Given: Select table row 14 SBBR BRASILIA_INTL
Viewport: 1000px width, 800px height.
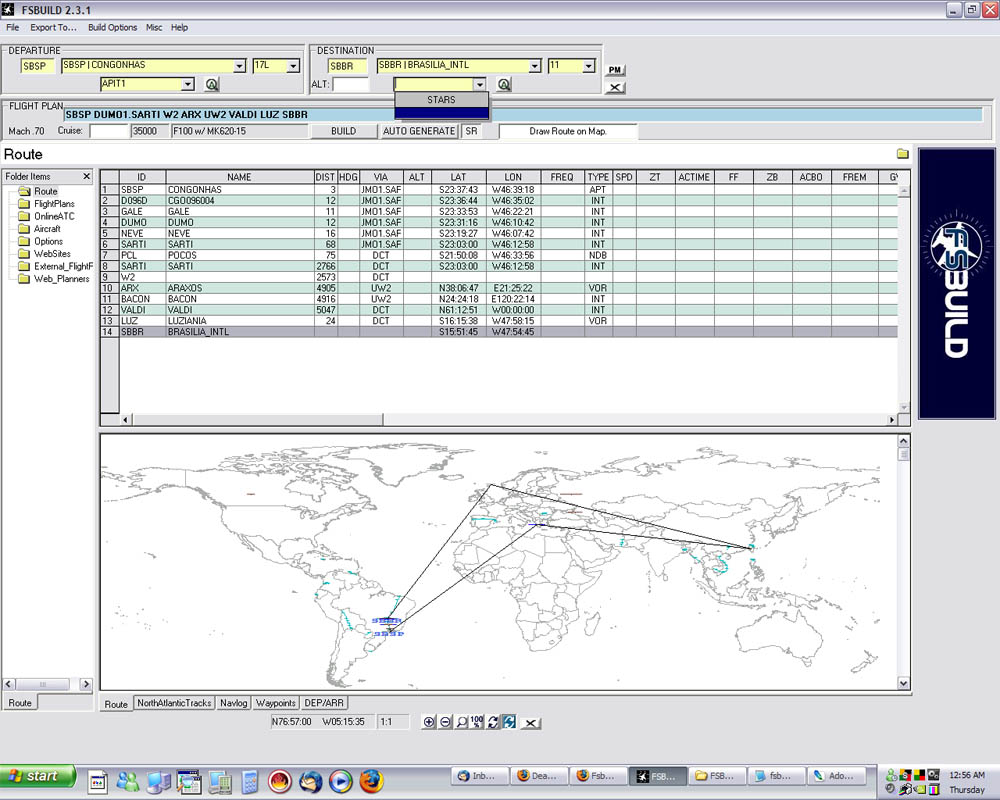Looking at the screenshot, I should tap(499, 332).
